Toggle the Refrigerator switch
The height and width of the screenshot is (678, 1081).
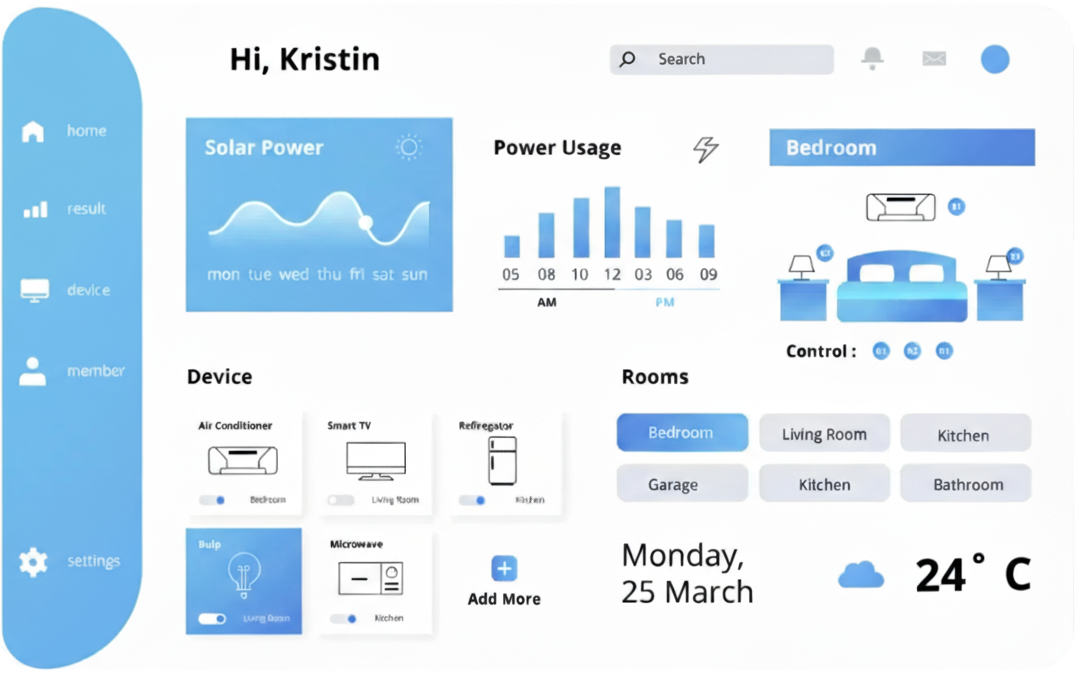pos(472,500)
